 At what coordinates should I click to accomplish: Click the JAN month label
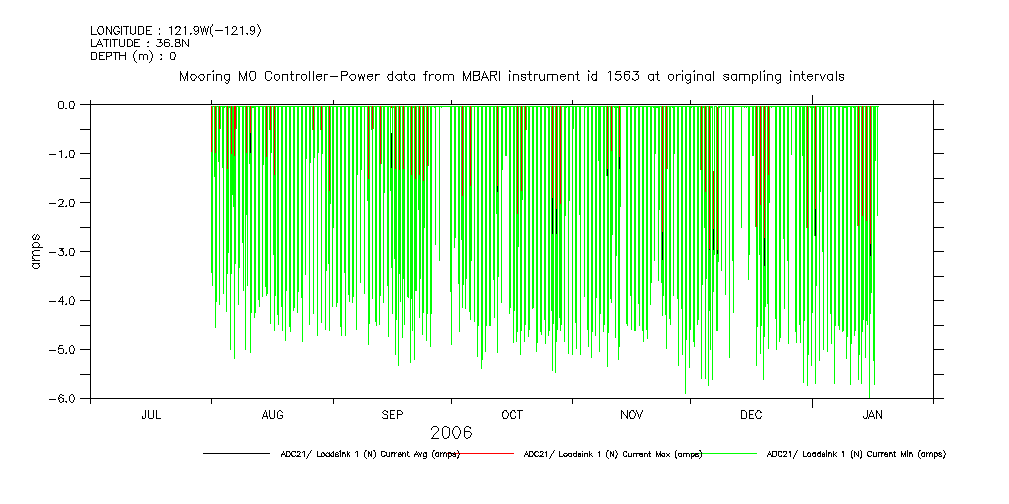click(x=872, y=414)
